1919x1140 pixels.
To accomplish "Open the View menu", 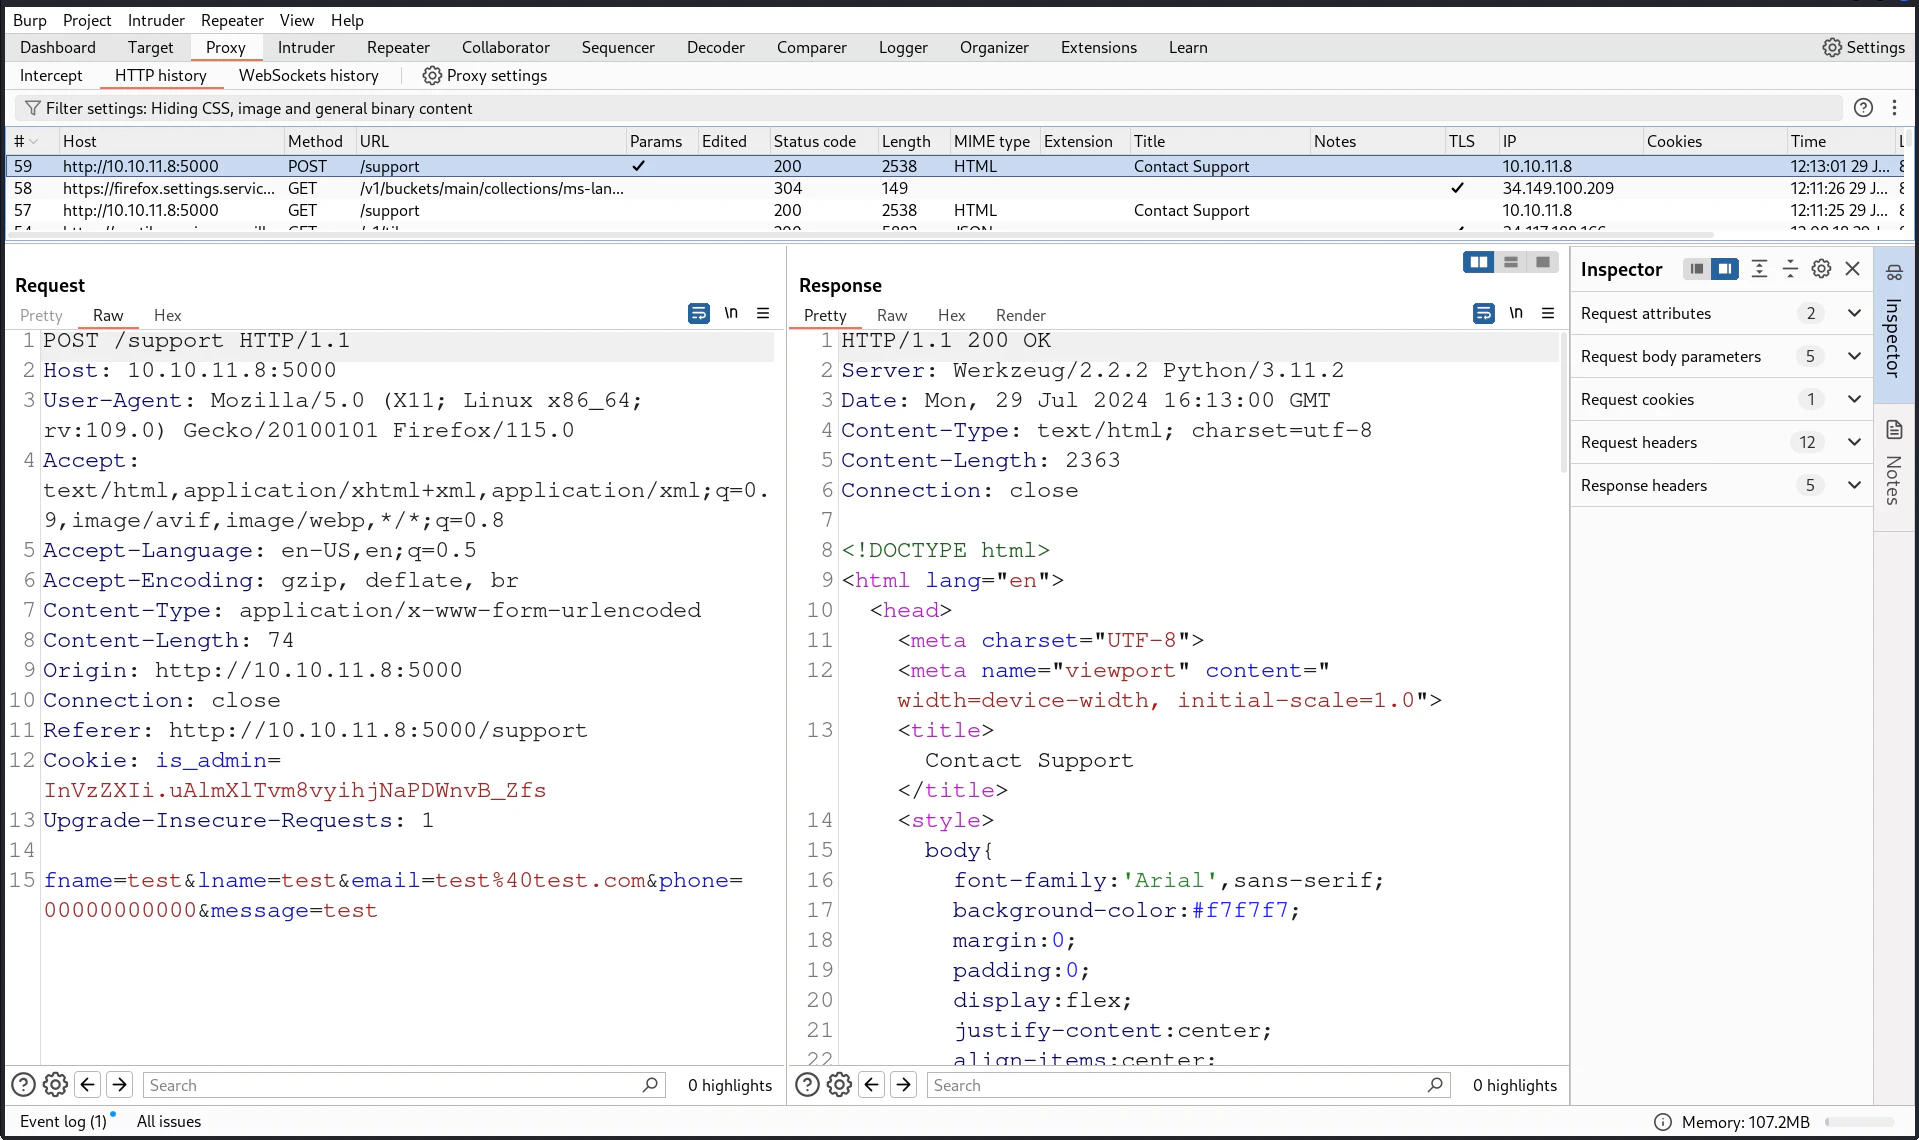I will click(296, 20).
